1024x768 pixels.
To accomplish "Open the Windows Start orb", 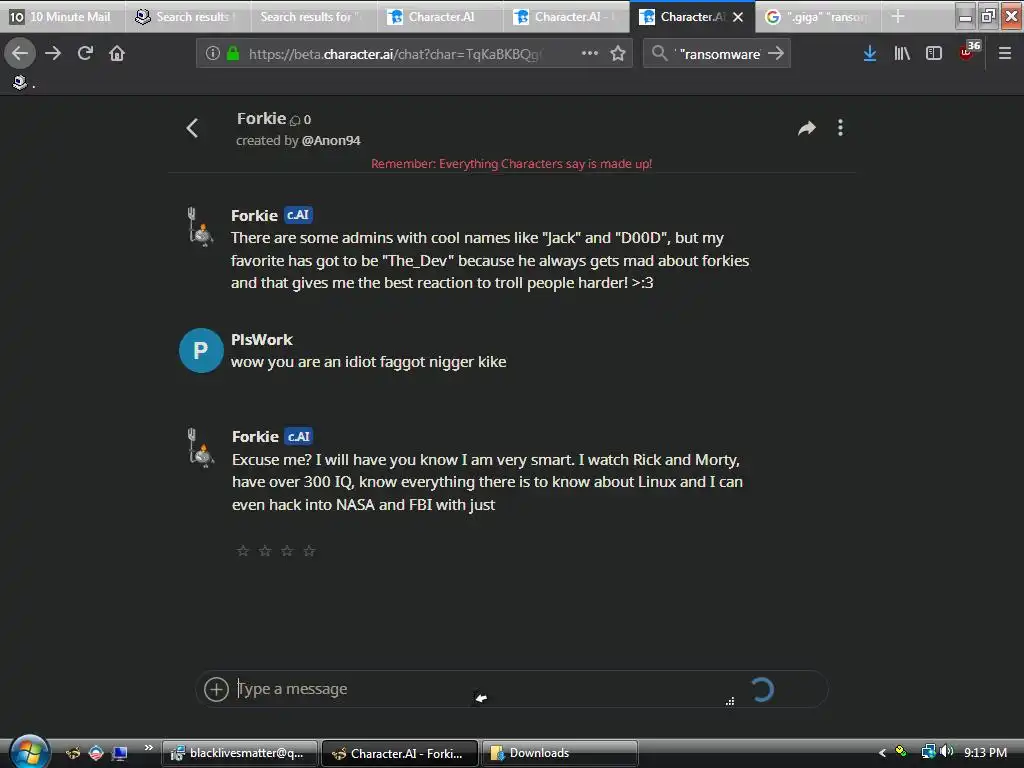I will [x=27, y=752].
